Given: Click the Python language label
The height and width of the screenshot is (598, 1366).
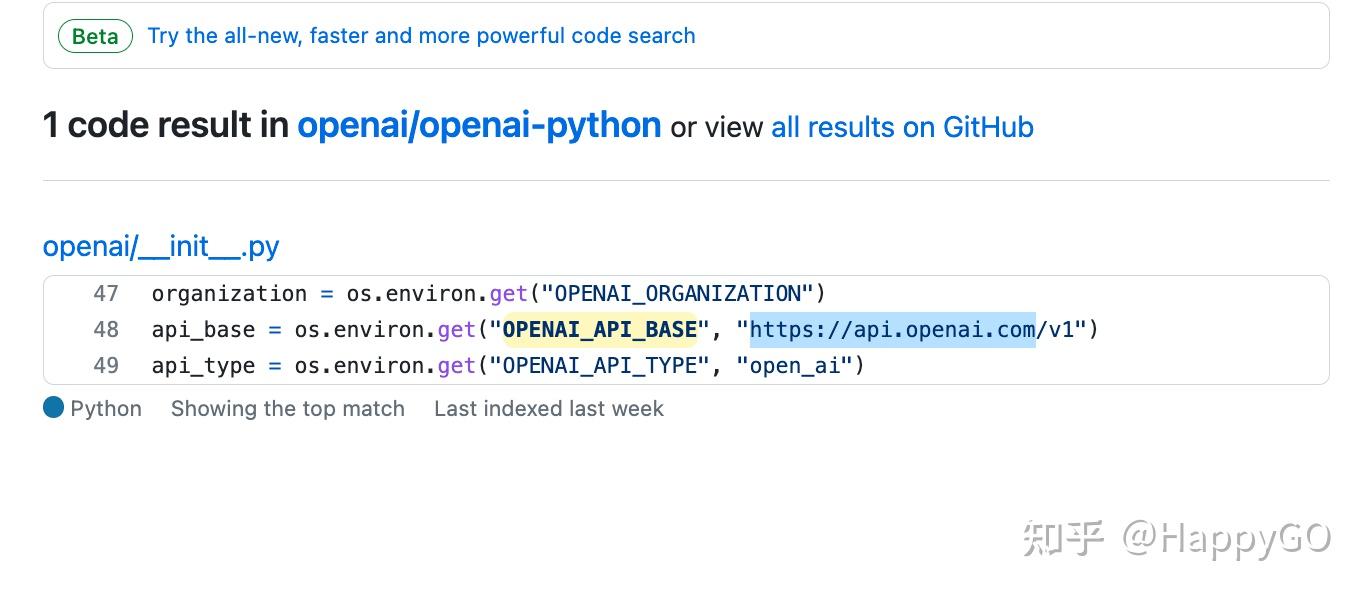Looking at the screenshot, I should point(106,409).
